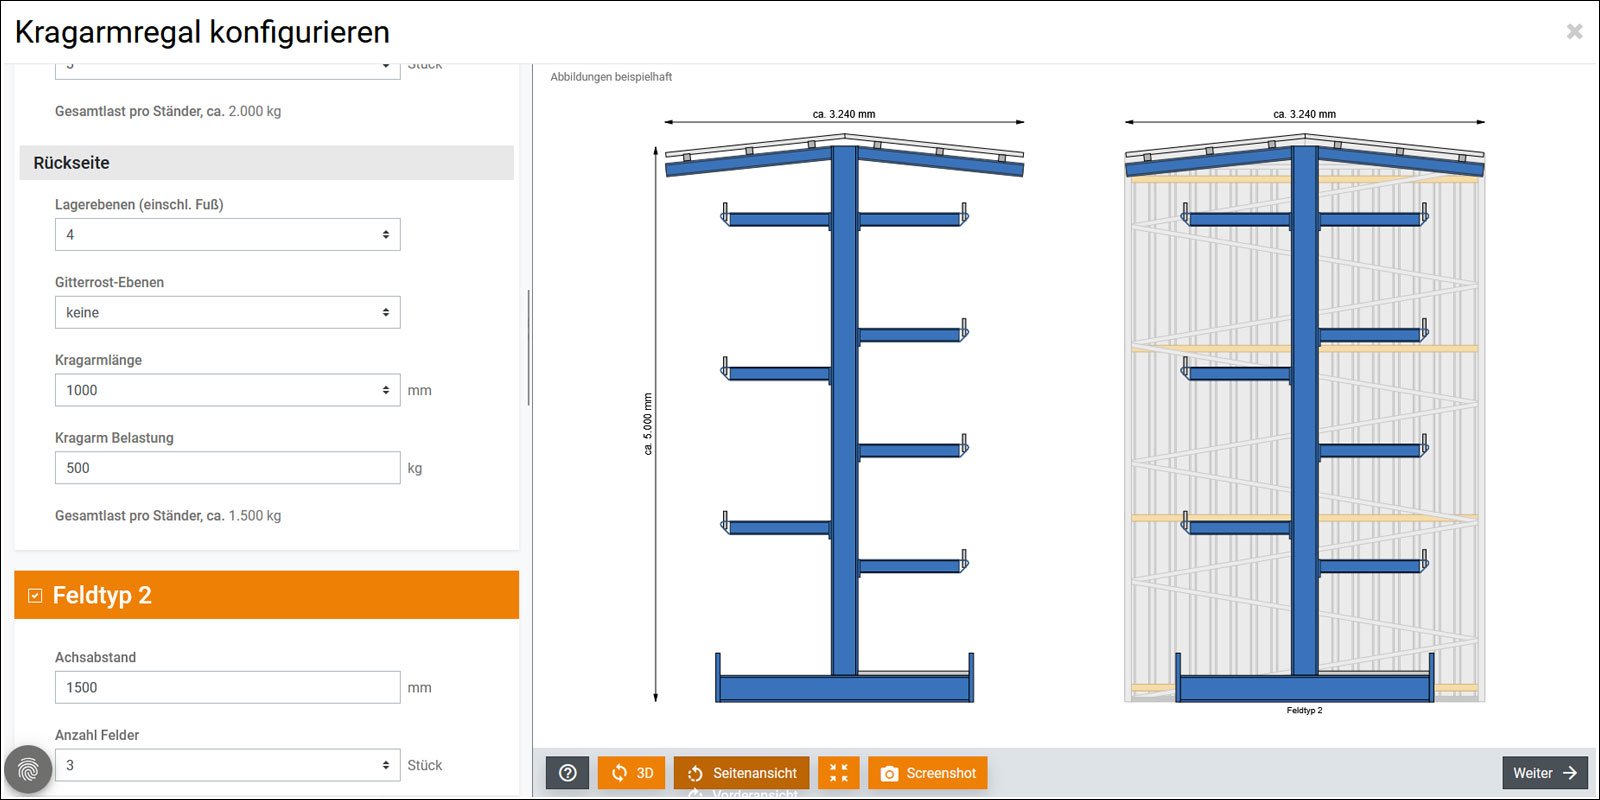Click the fingerprint privacy icon

(28, 770)
